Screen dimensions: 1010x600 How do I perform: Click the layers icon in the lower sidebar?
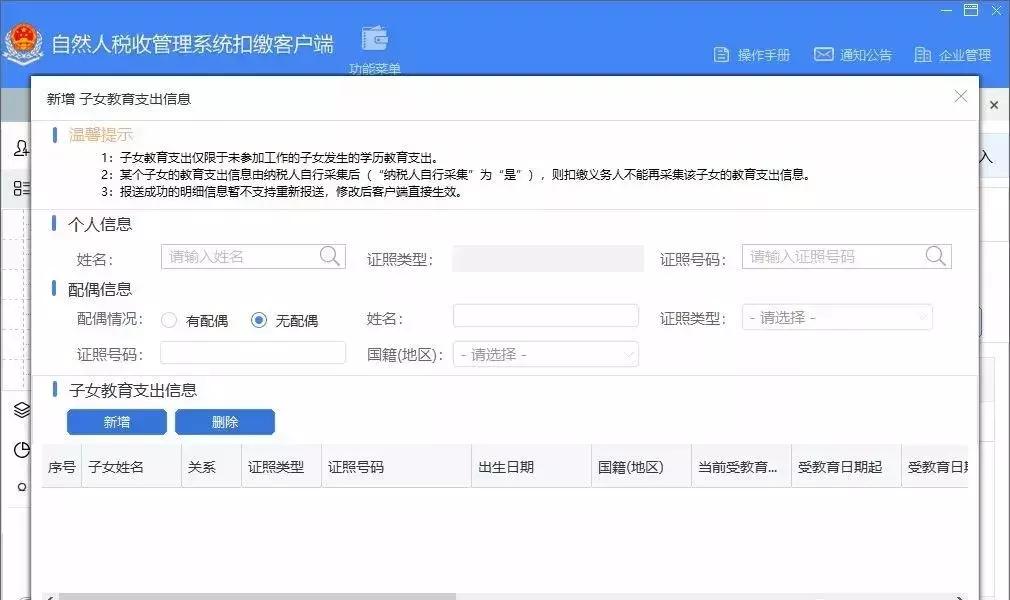click(22, 410)
